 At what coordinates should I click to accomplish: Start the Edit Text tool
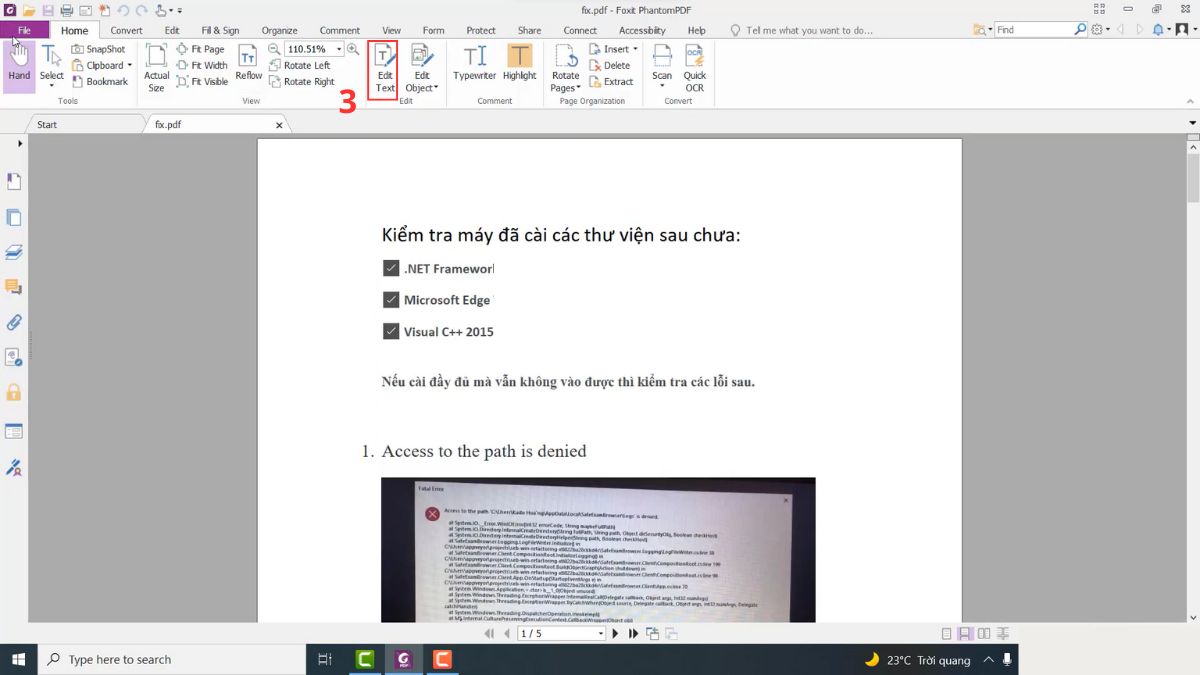click(x=385, y=68)
